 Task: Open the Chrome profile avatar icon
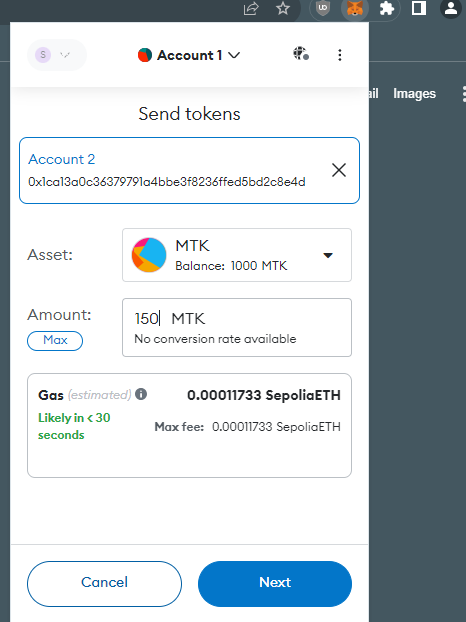coord(451,8)
